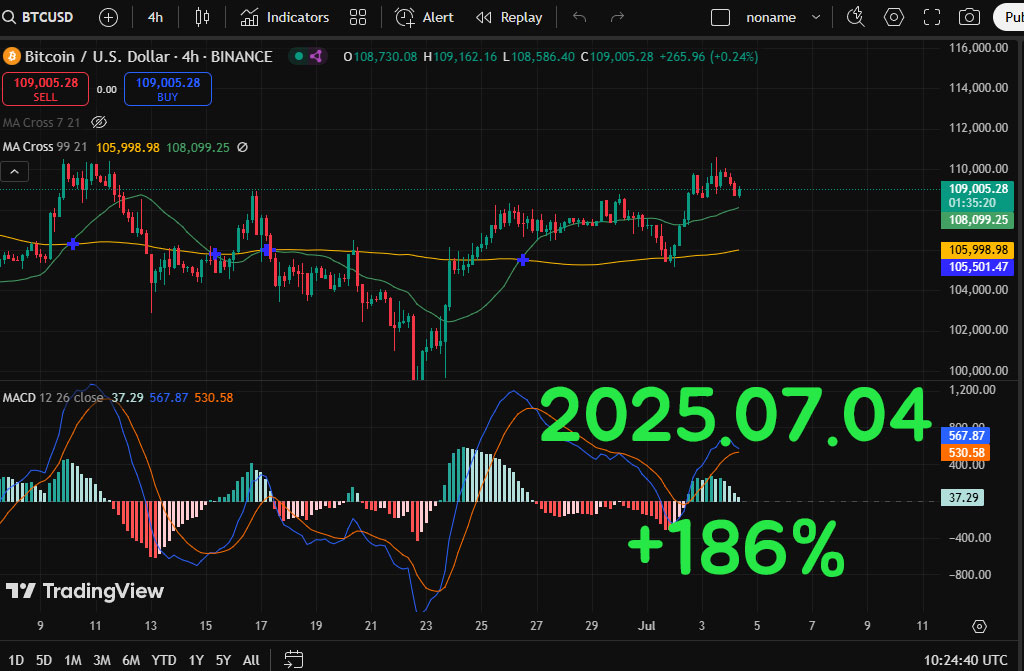Click the blue MA cross marker near Jun 10
The image size is (1024, 671).
coord(73,244)
